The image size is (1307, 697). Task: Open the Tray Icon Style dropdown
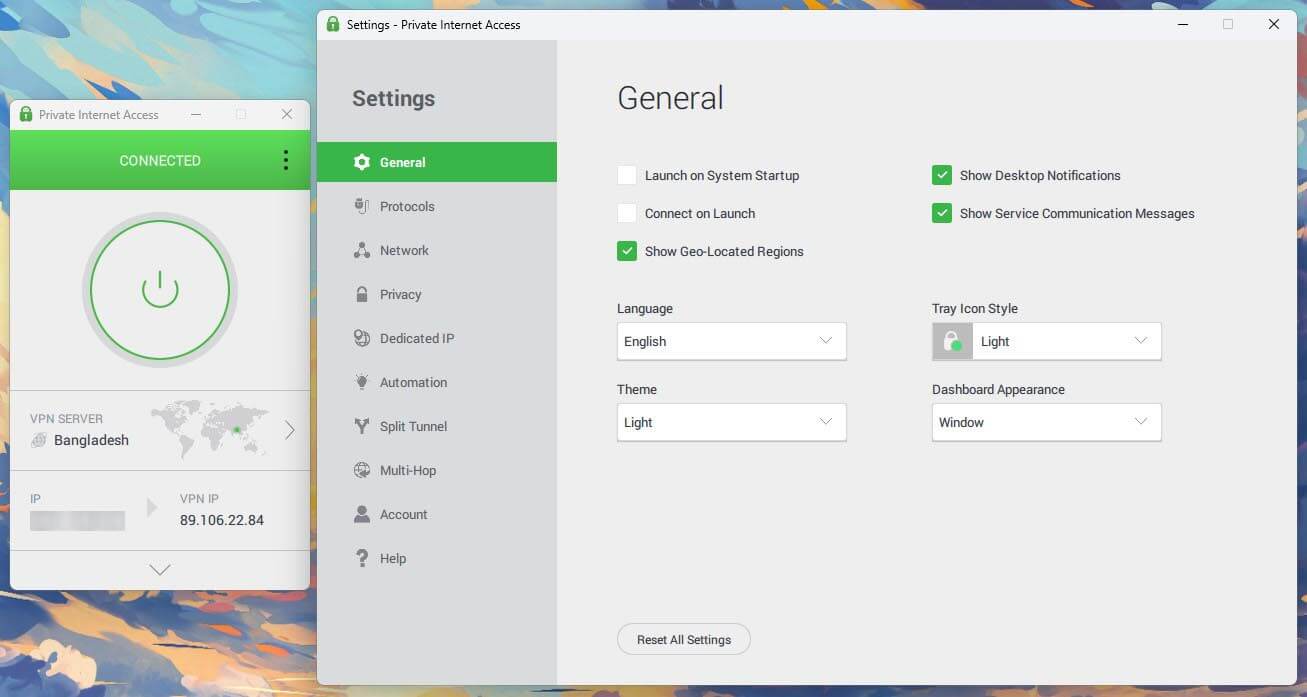(x=1047, y=341)
